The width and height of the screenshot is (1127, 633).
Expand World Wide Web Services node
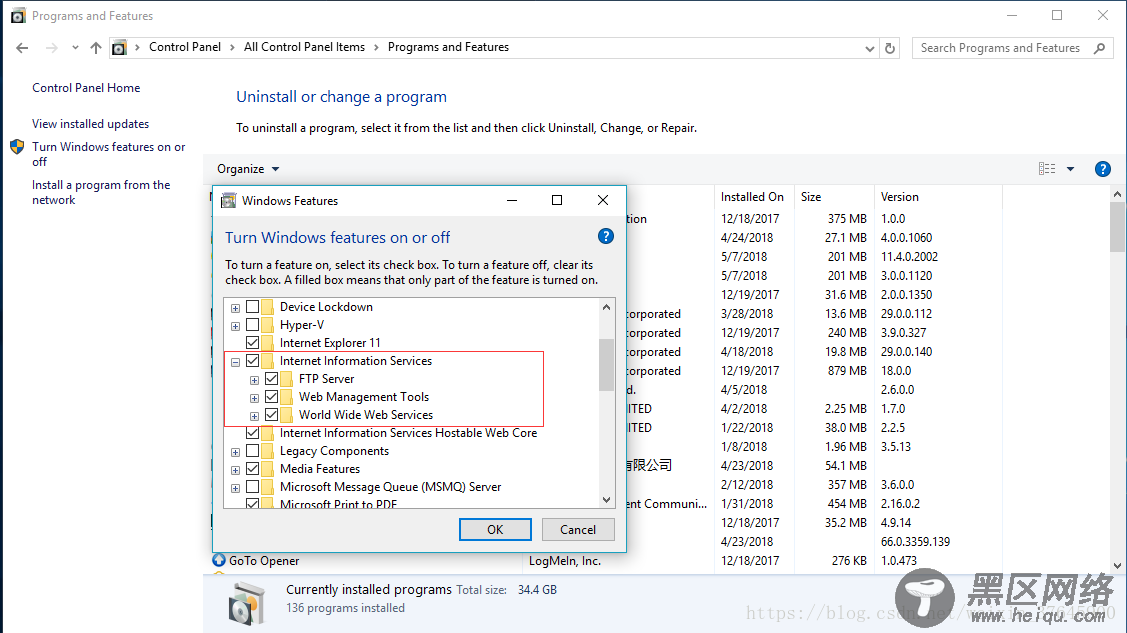tap(254, 415)
